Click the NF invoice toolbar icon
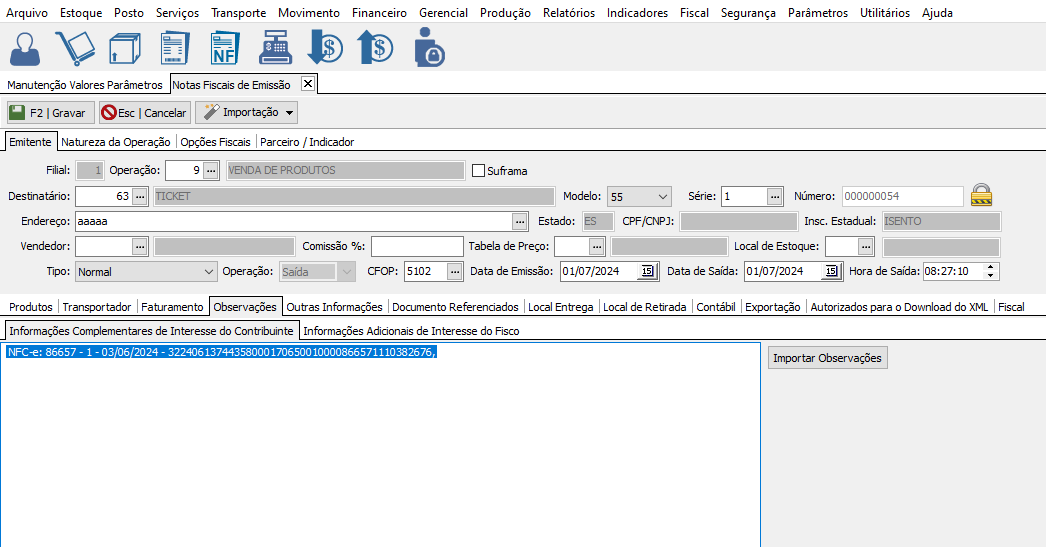 pos(224,48)
